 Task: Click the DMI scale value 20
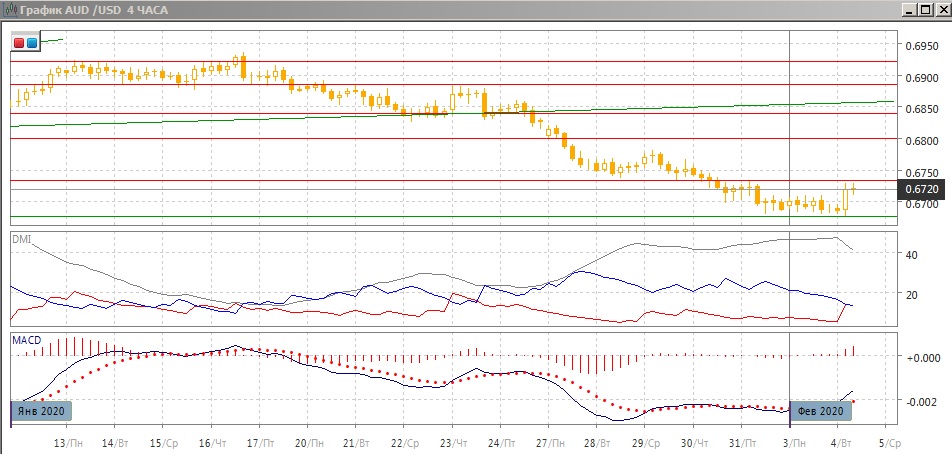pyautogui.click(x=912, y=295)
